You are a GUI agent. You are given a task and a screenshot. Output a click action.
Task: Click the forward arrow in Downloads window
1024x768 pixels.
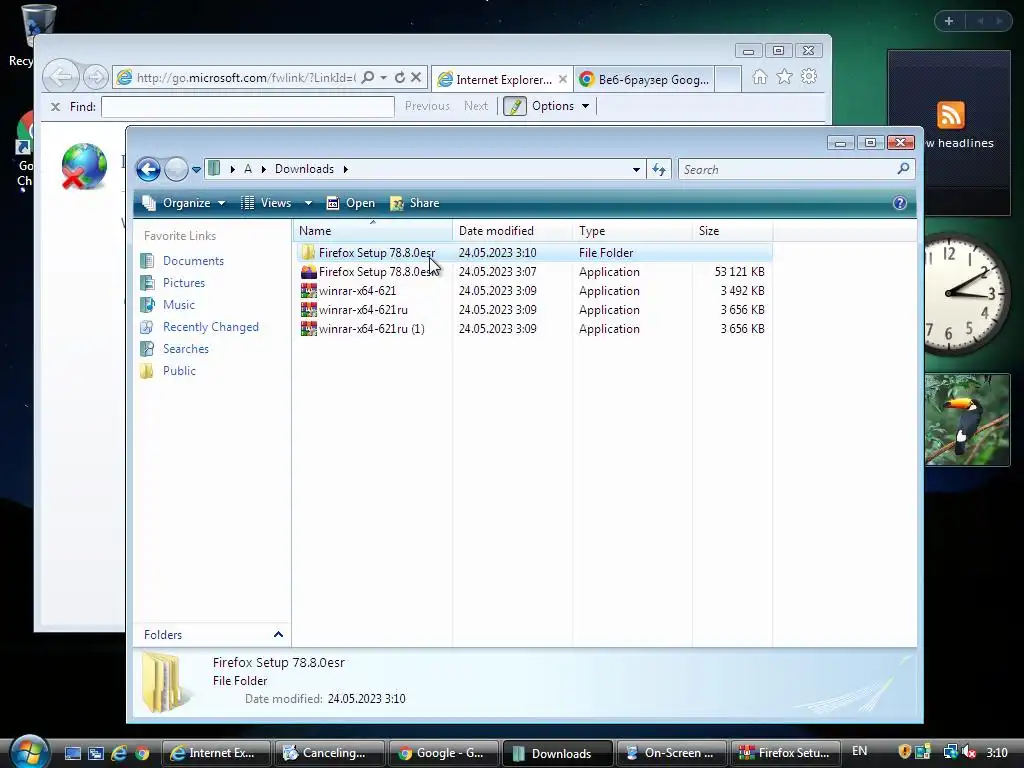[x=176, y=170]
